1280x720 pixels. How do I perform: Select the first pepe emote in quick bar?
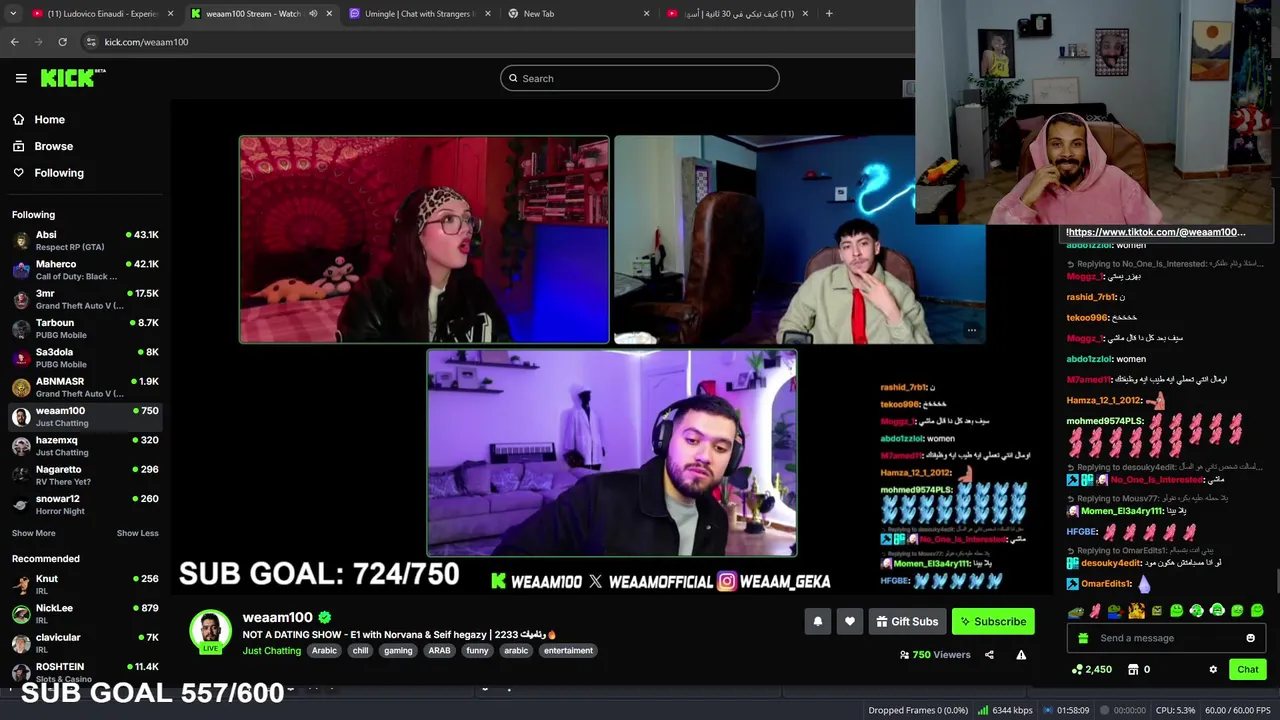pos(1076,610)
